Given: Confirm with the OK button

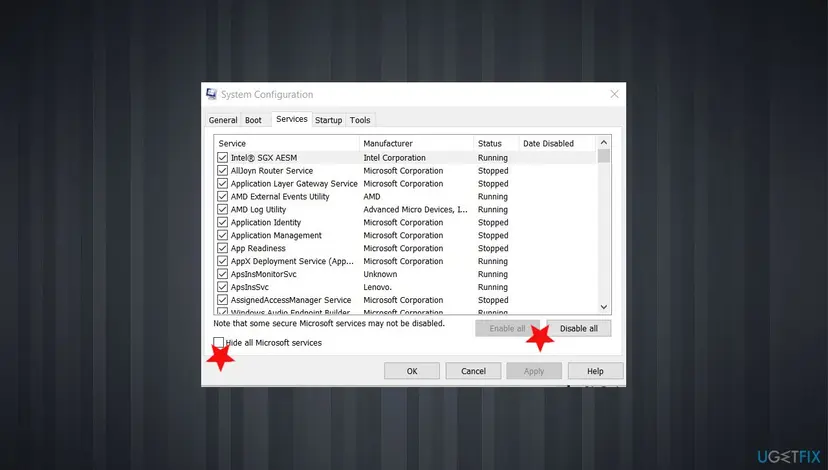Looking at the screenshot, I should pos(412,371).
